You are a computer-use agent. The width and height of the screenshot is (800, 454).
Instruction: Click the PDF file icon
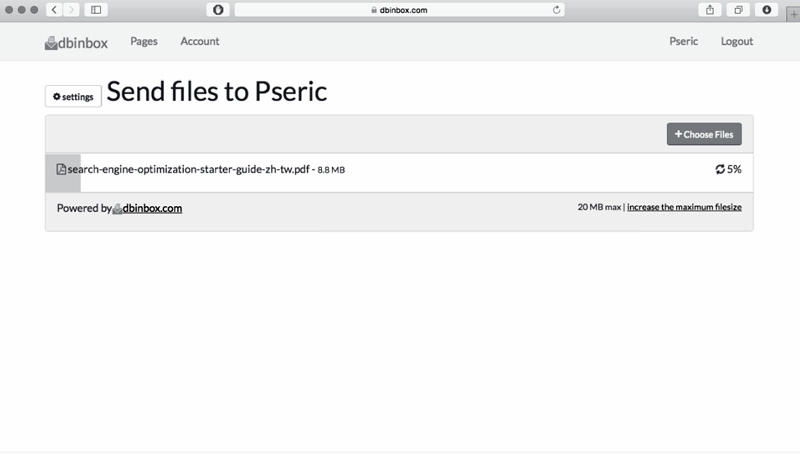(x=61, y=170)
